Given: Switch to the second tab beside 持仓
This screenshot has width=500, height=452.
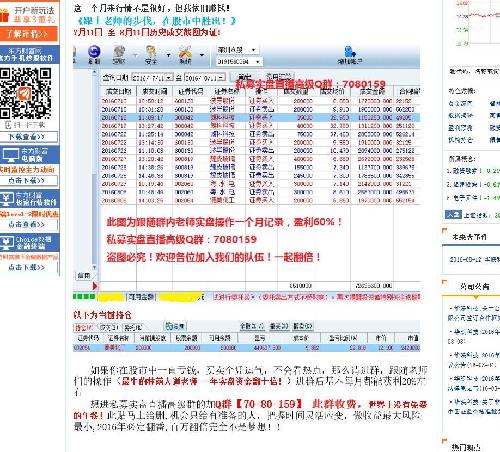Looking at the screenshot, I should coord(109,328).
